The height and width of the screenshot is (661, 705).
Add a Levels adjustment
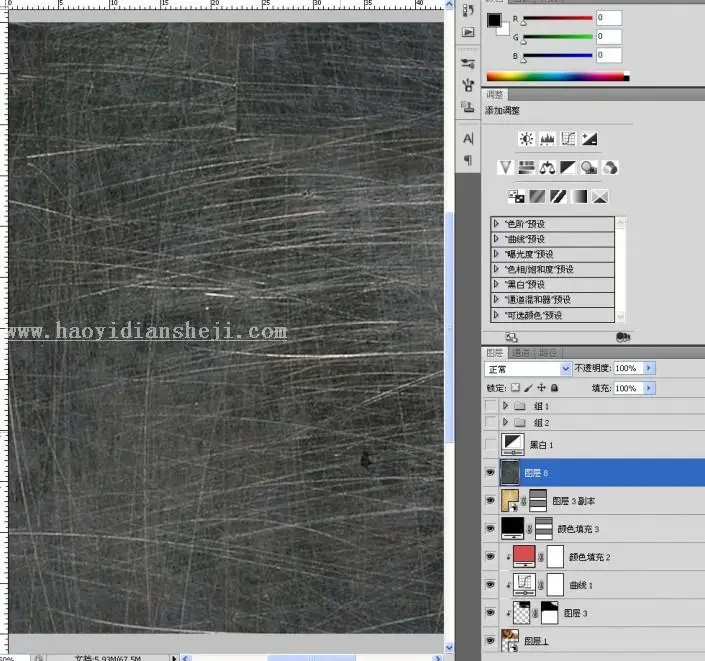[547, 139]
